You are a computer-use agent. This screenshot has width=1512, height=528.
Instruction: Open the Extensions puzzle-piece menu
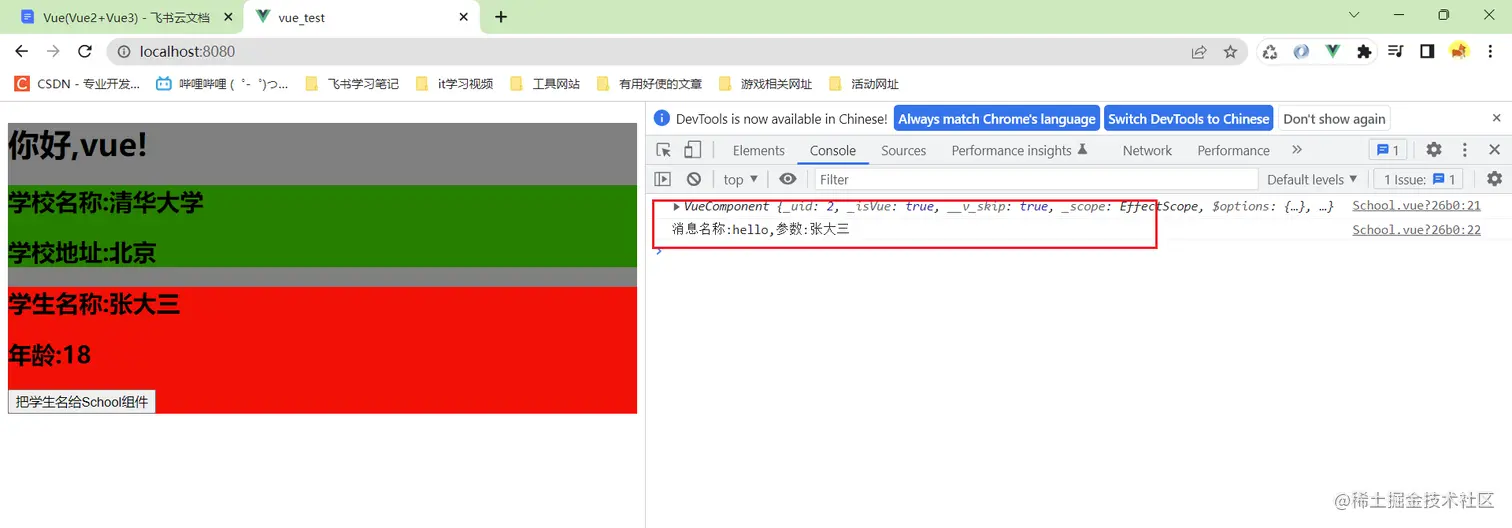click(x=1364, y=52)
